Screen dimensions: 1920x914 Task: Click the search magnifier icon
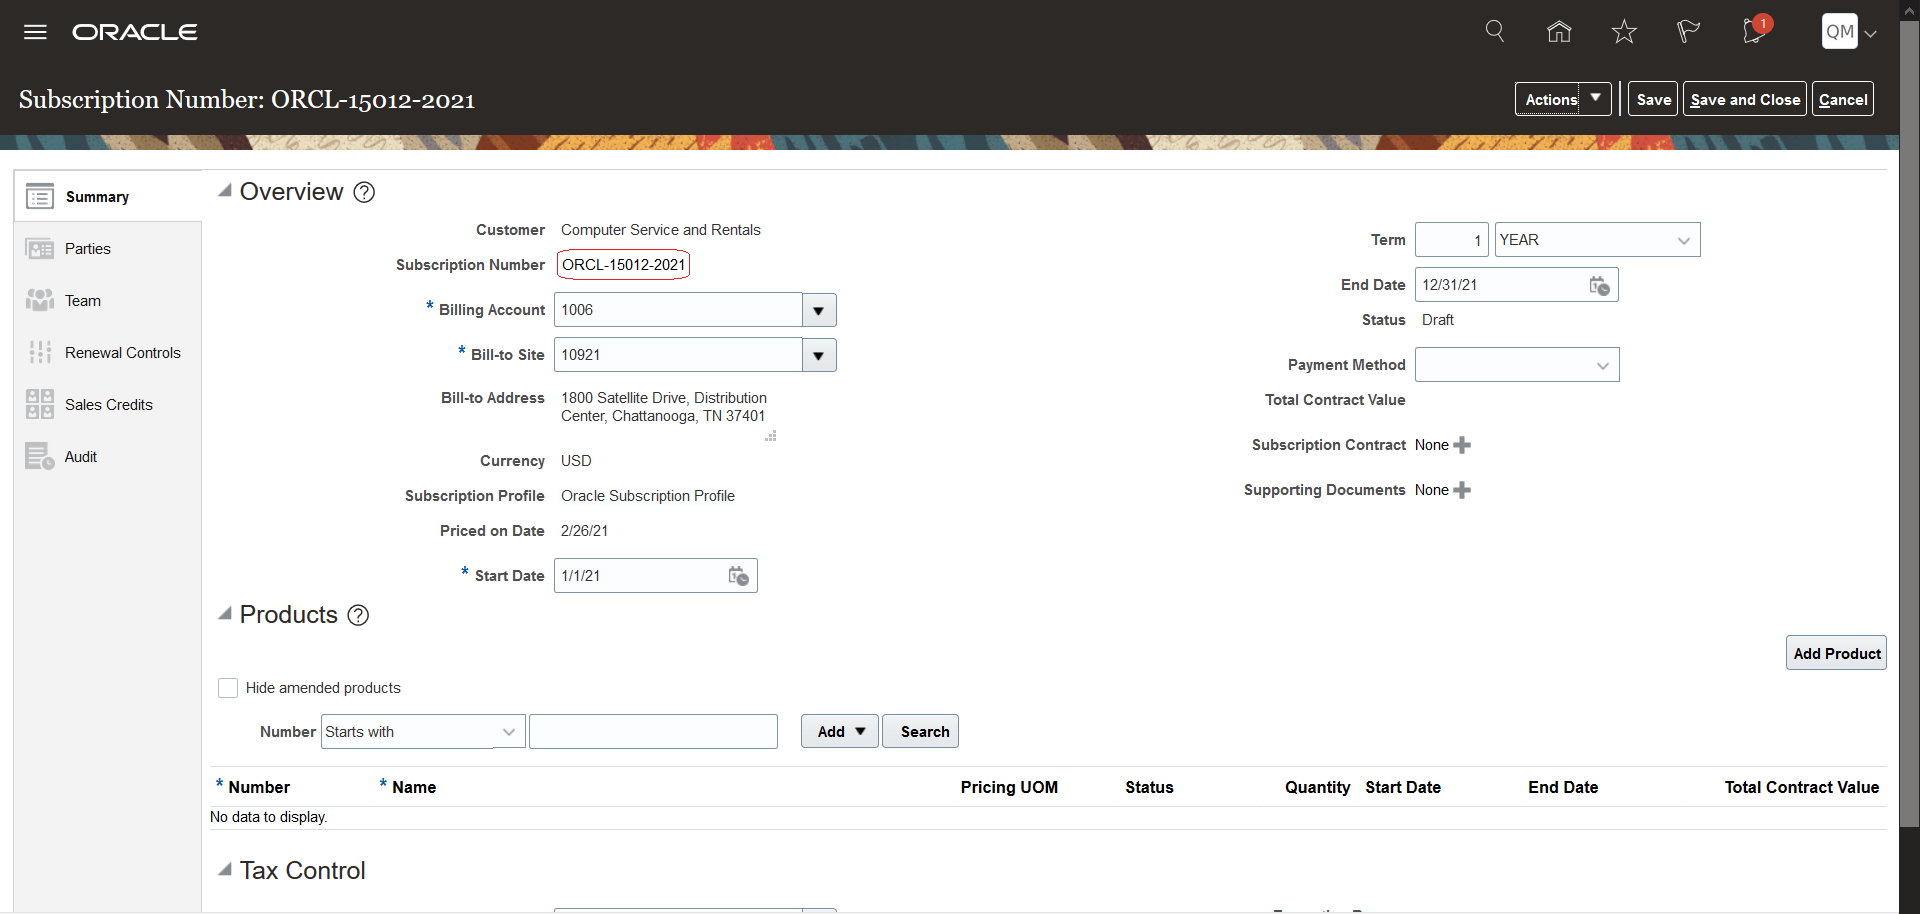coord(1495,31)
